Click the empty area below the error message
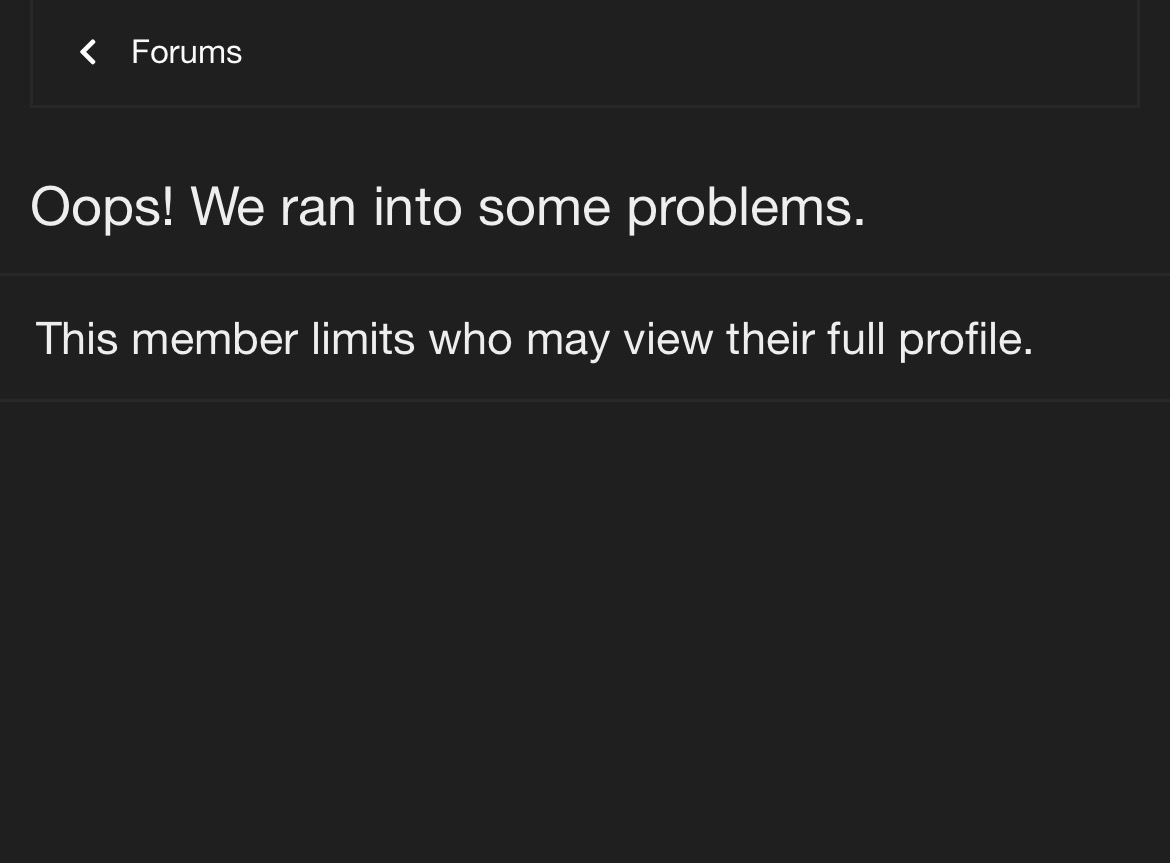 click(x=585, y=630)
